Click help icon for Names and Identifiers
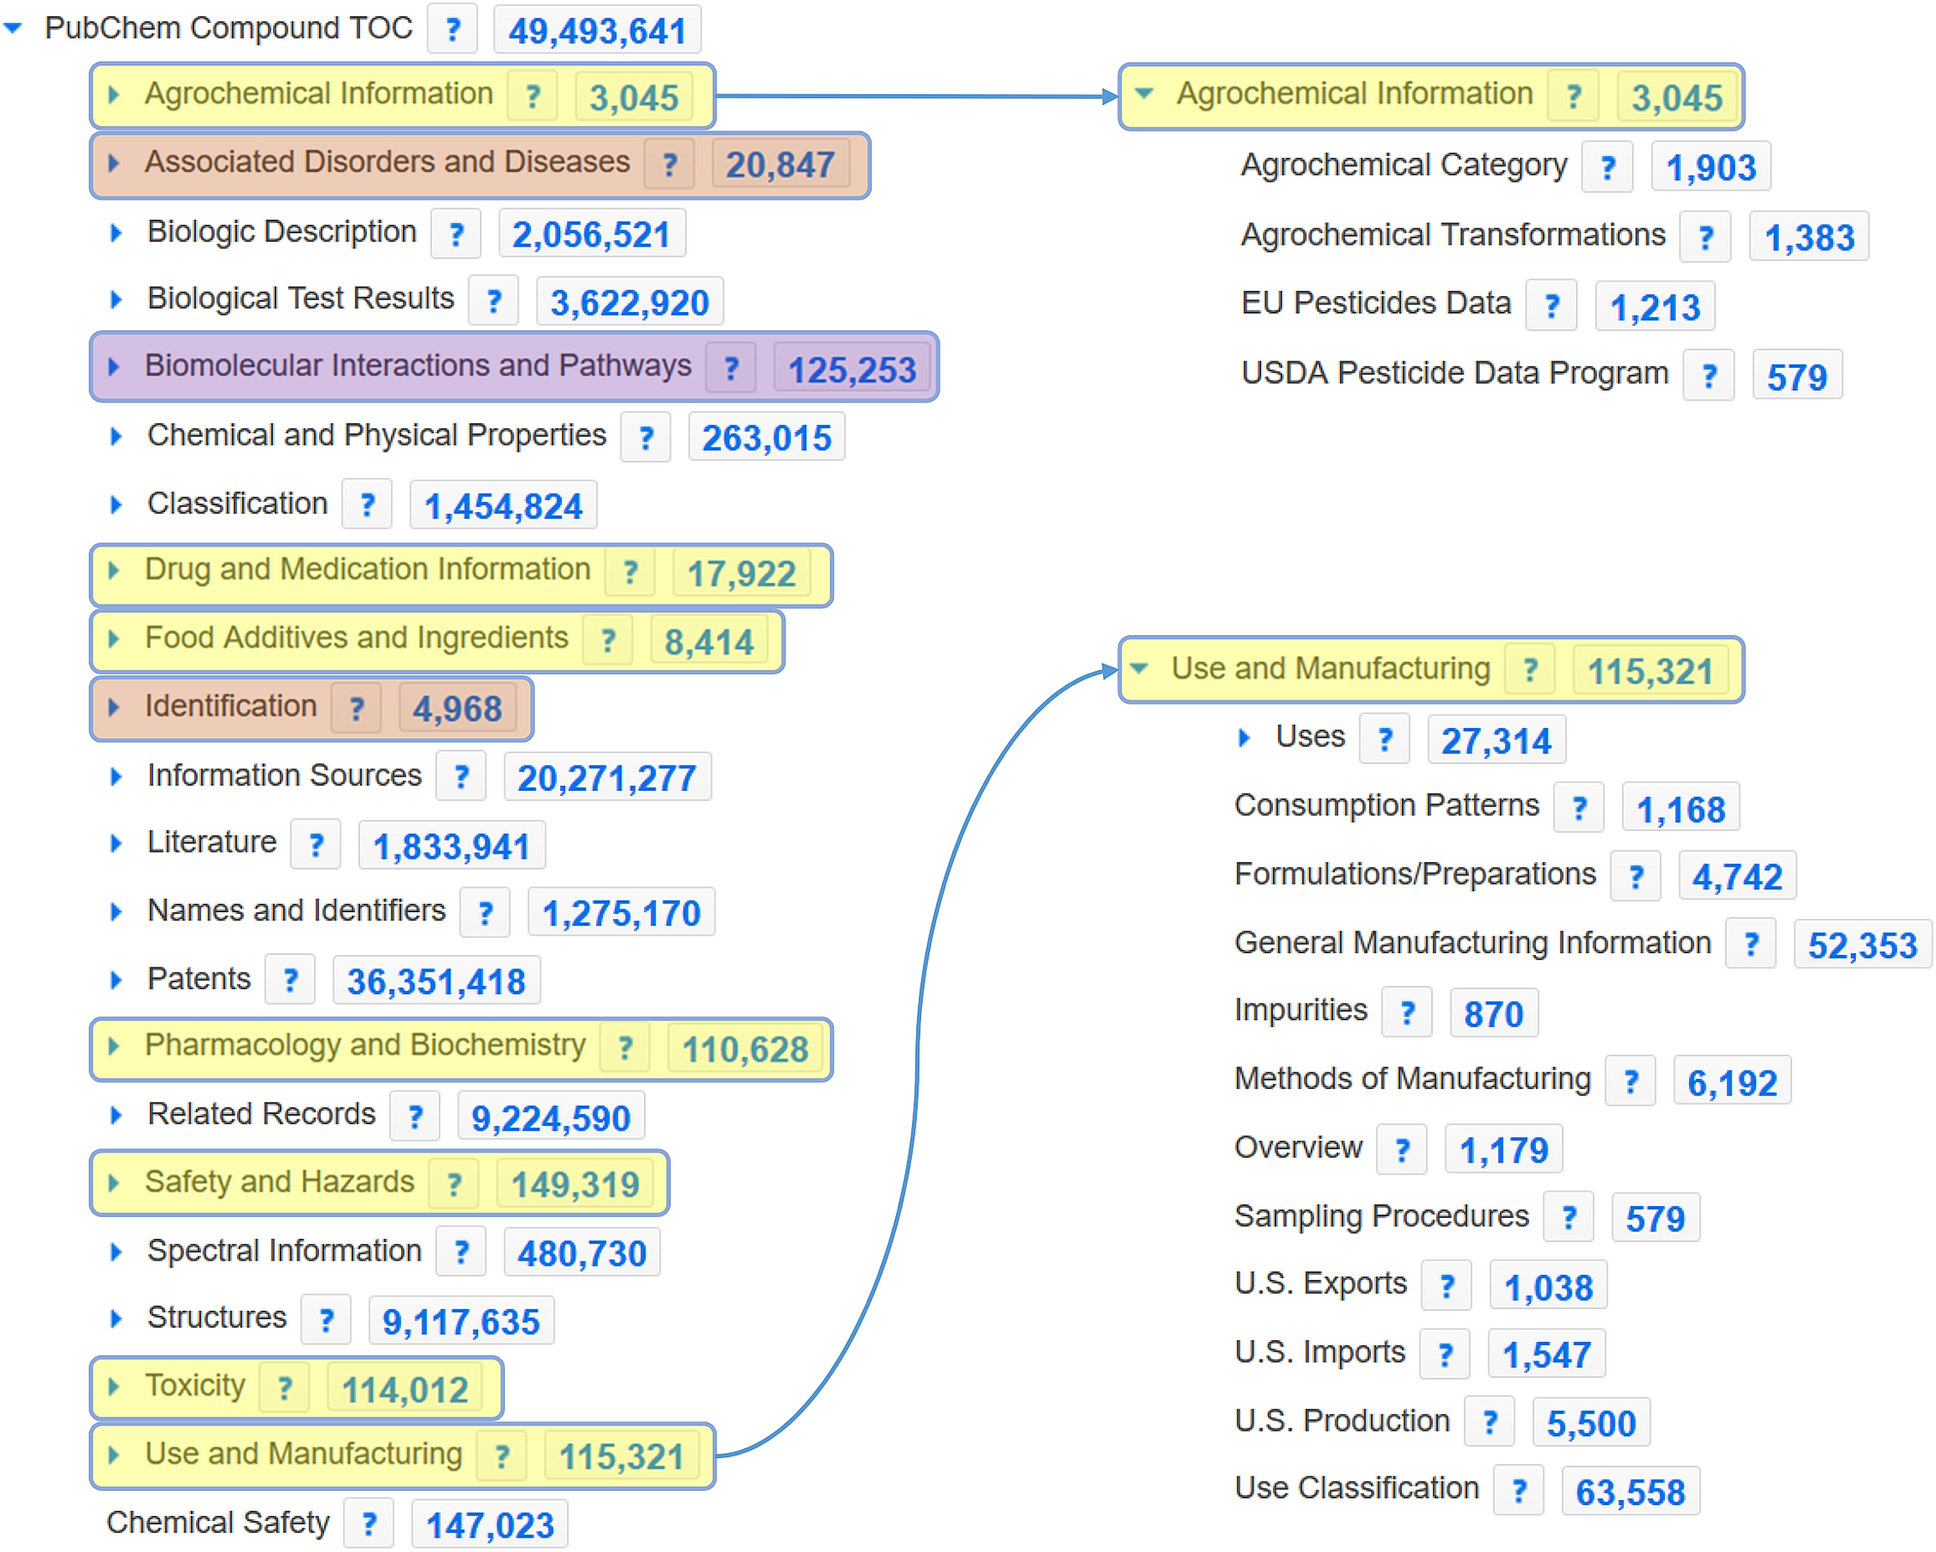Image resolution: width=1936 pixels, height=1552 pixels. [485, 912]
